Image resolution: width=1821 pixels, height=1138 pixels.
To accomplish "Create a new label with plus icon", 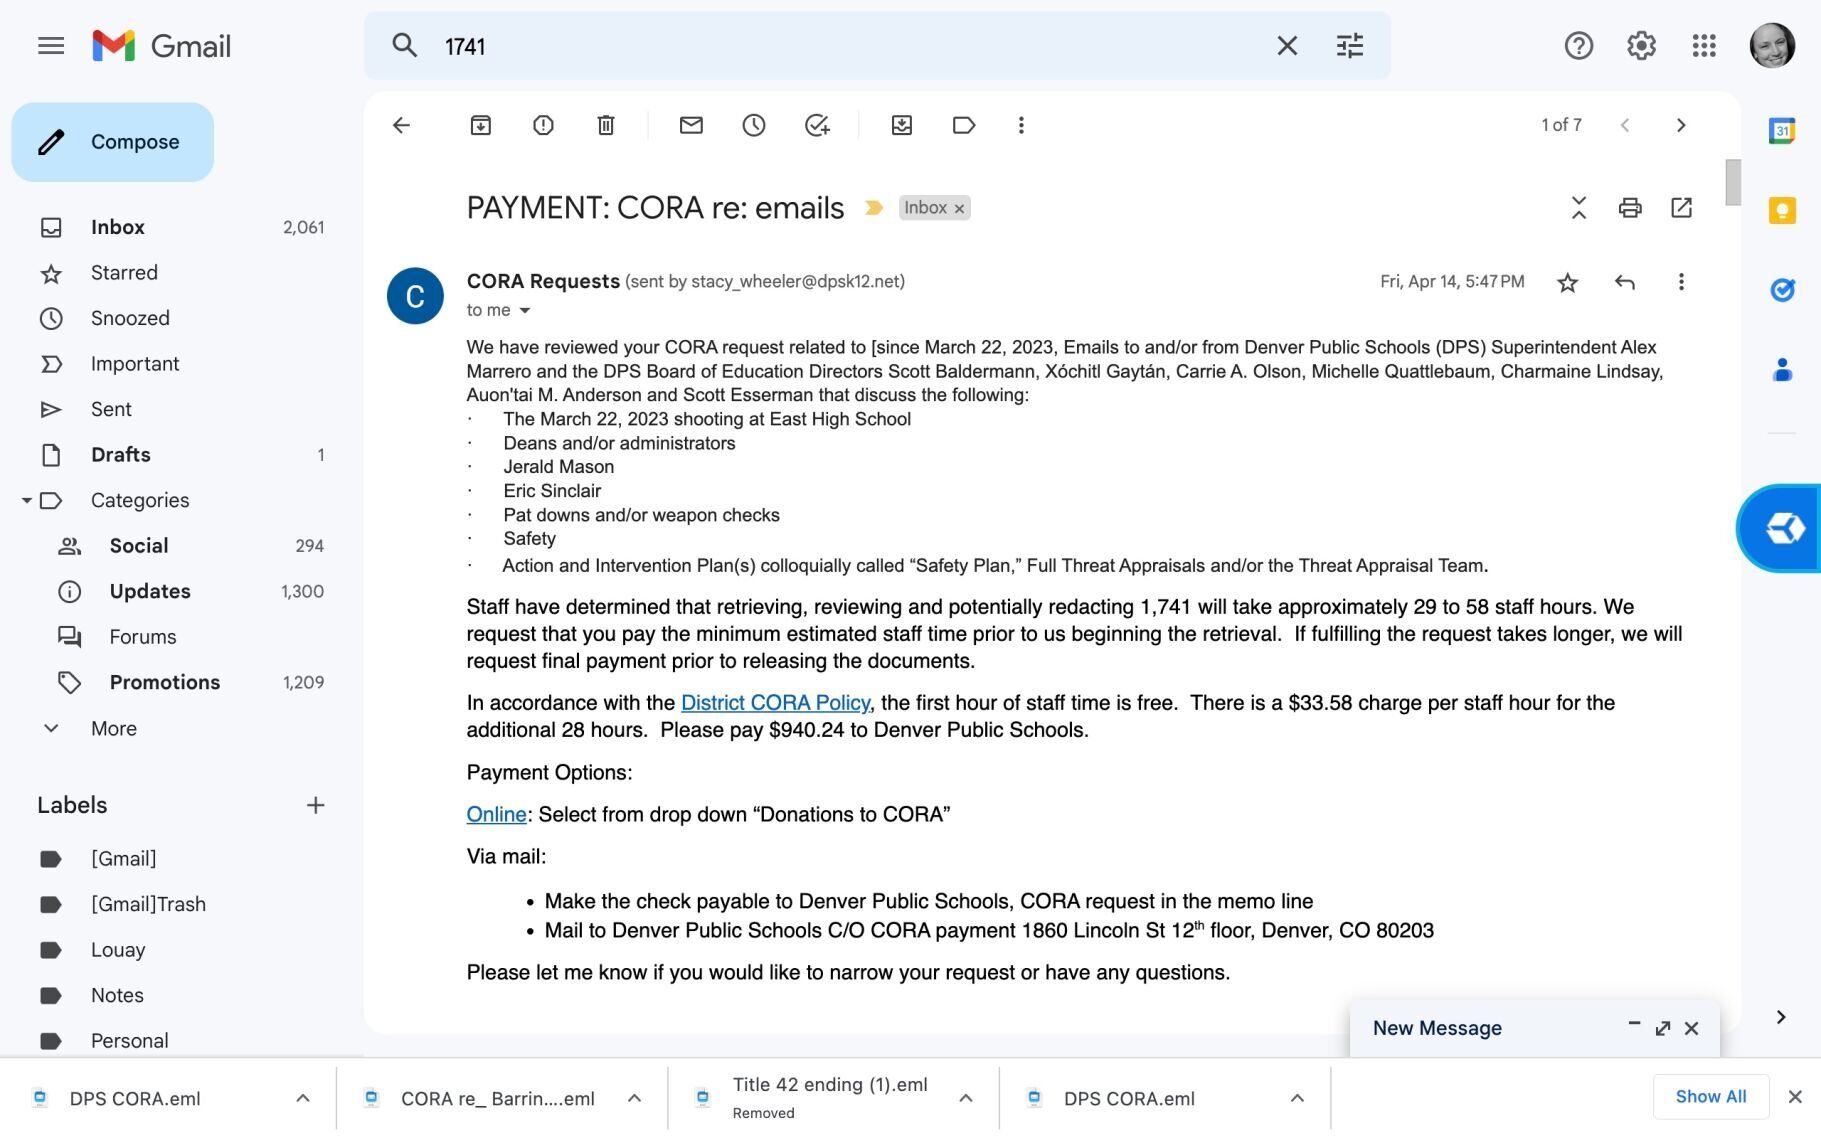I will (x=315, y=806).
